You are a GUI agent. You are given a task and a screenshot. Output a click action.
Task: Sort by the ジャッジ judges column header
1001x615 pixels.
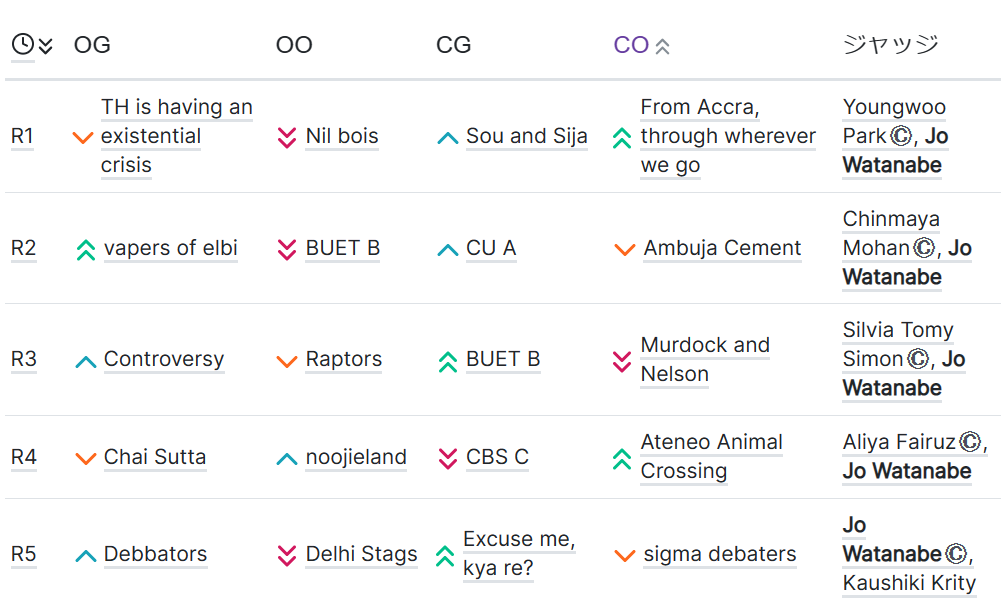(891, 45)
